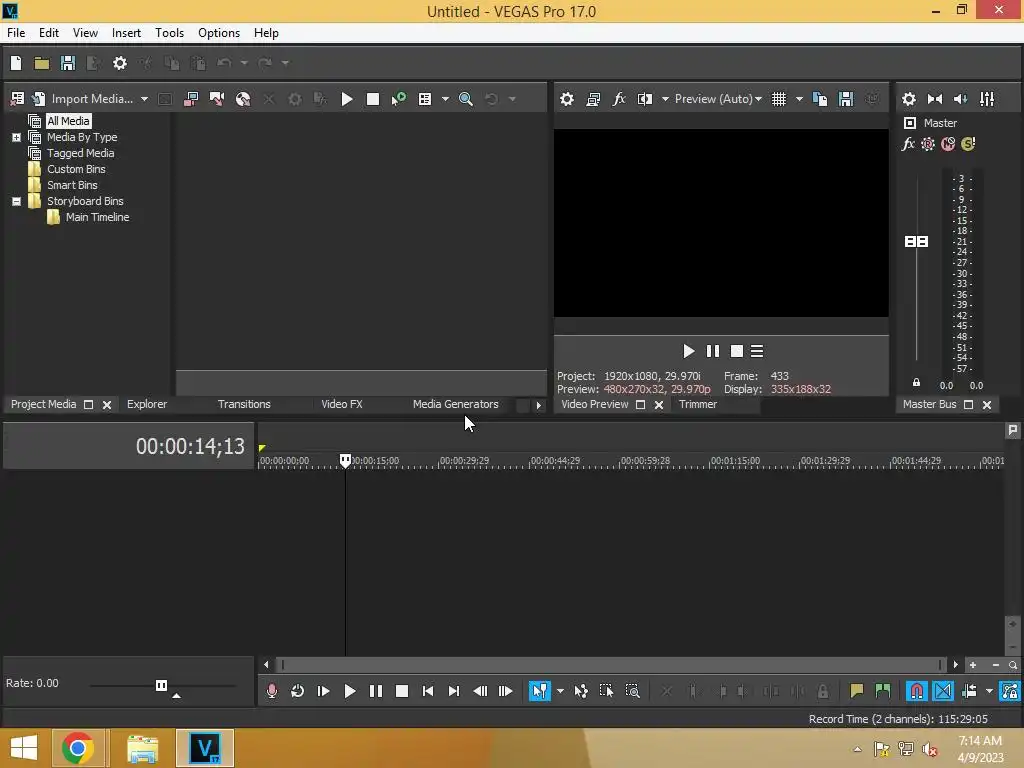Open Video Preview properties gear
This screenshot has height=768, width=1024.
coord(567,99)
